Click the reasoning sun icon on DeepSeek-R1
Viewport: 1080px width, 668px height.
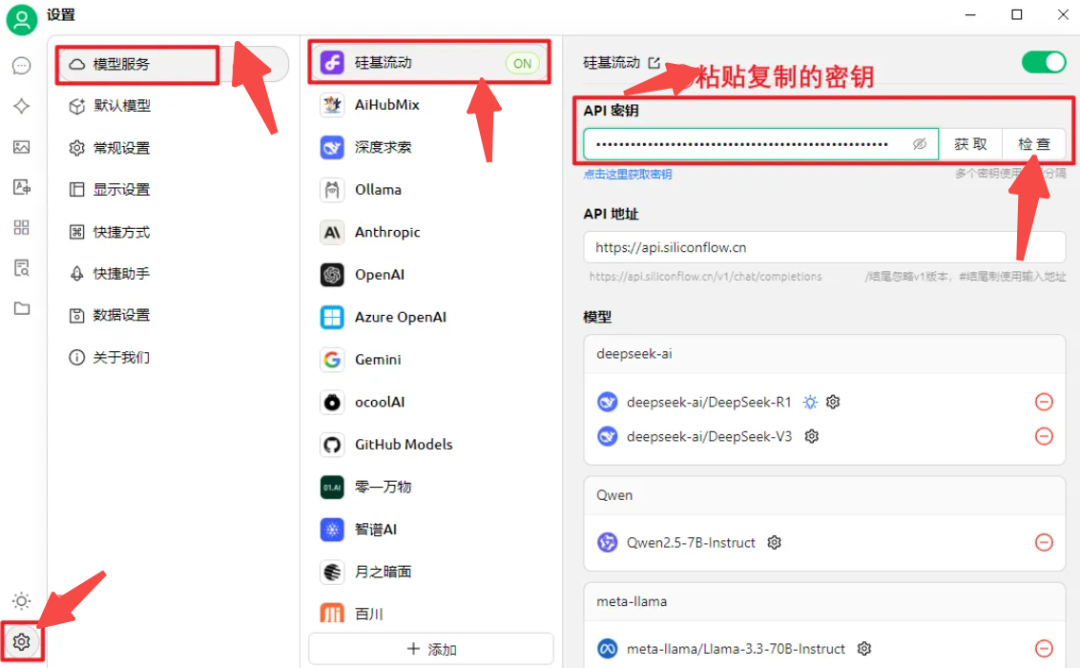tap(810, 401)
